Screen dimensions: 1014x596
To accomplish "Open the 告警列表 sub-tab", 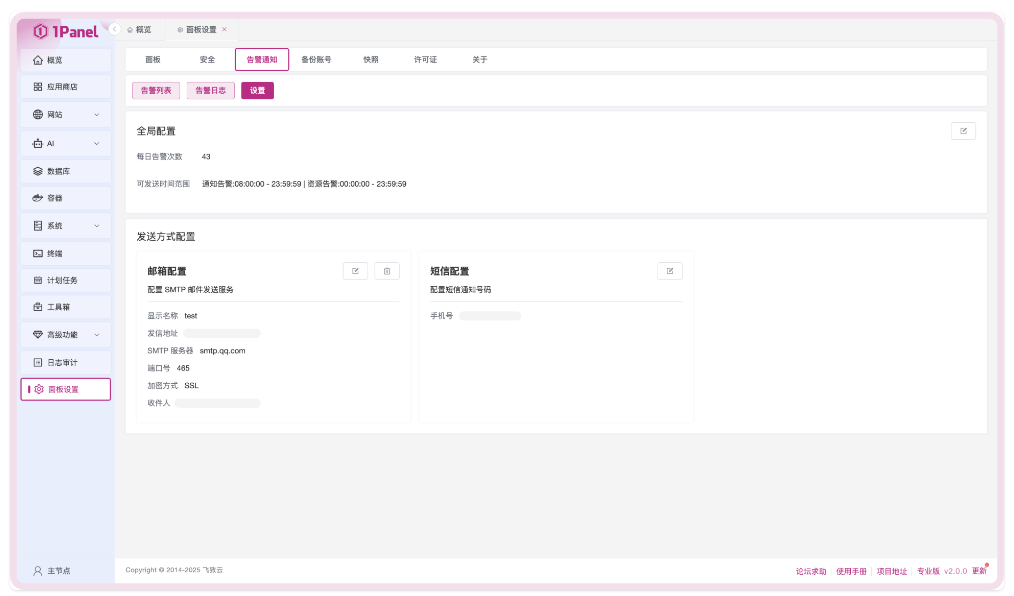I will tap(156, 91).
